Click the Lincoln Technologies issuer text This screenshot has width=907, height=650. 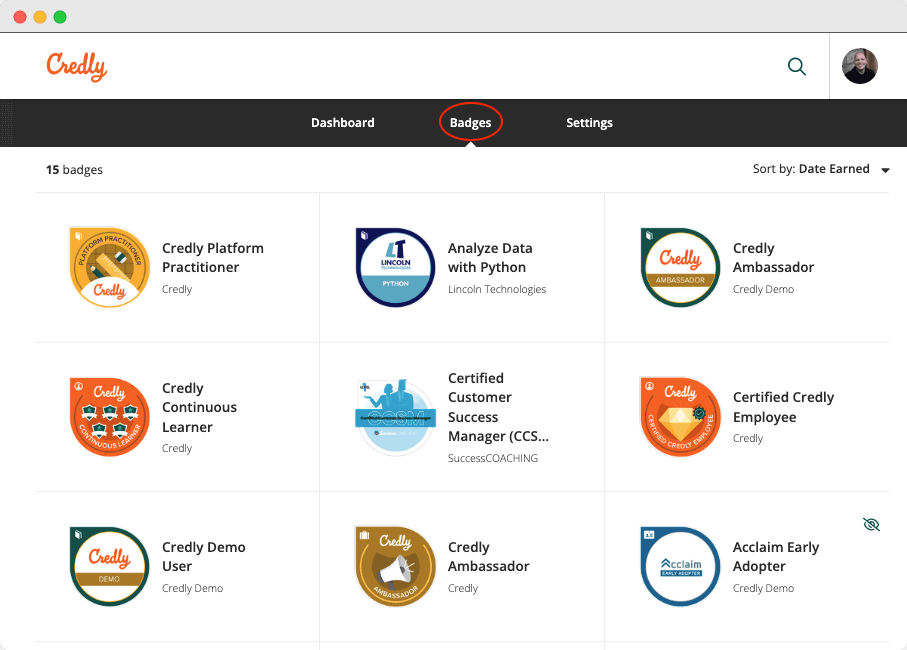[x=497, y=289]
